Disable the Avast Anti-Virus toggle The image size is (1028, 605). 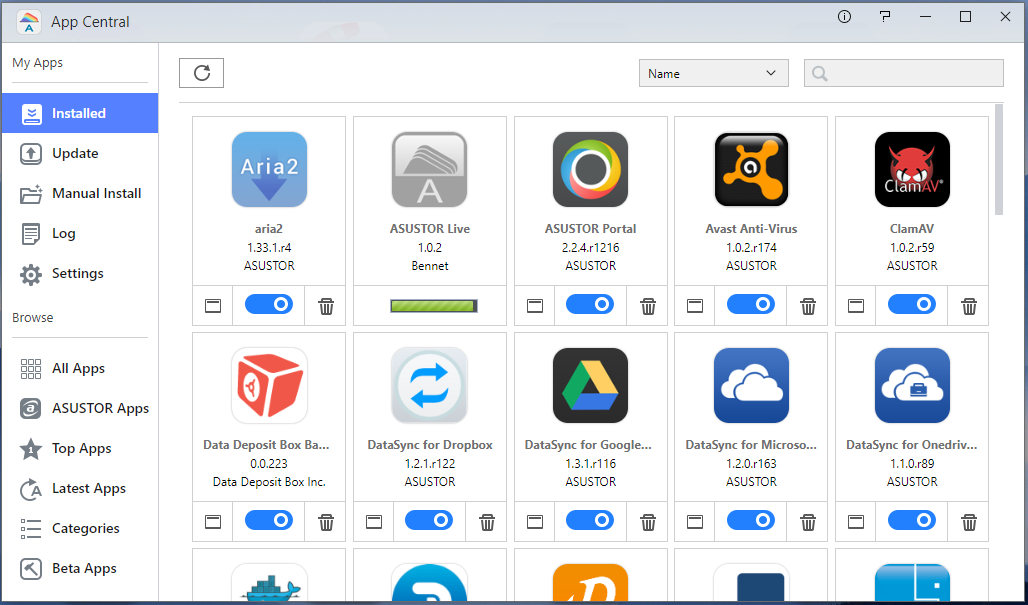click(x=751, y=304)
